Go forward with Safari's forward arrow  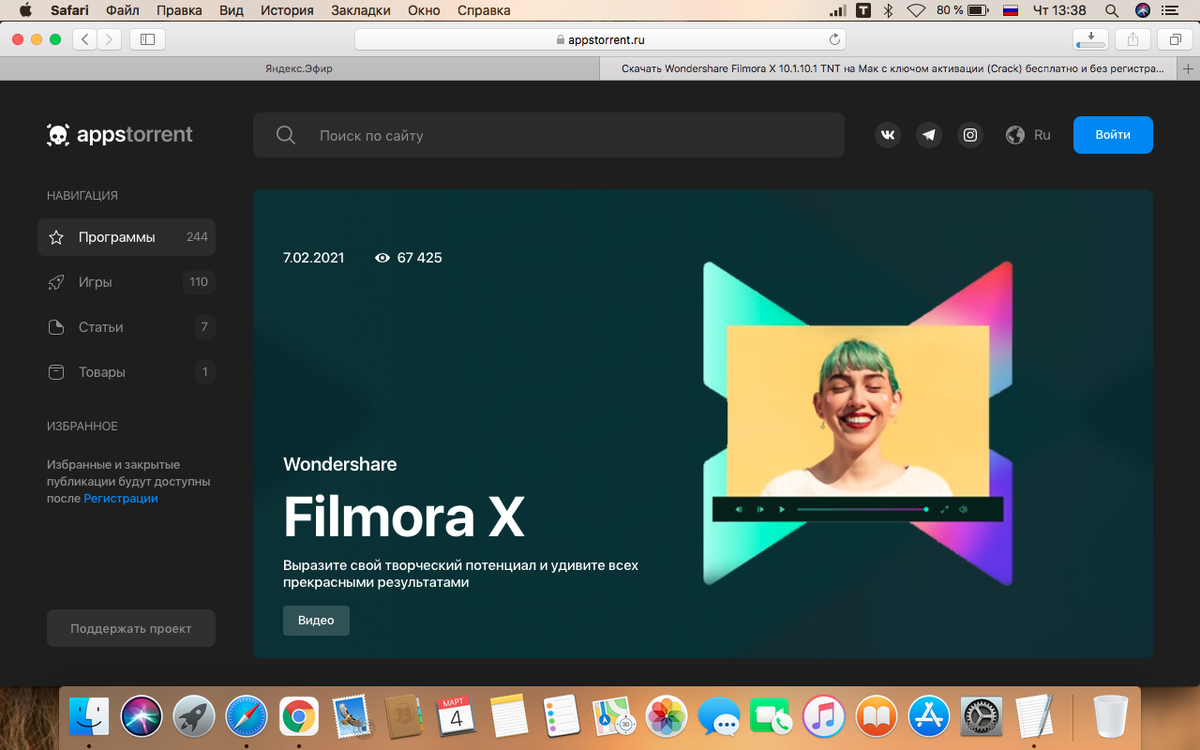coord(109,39)
